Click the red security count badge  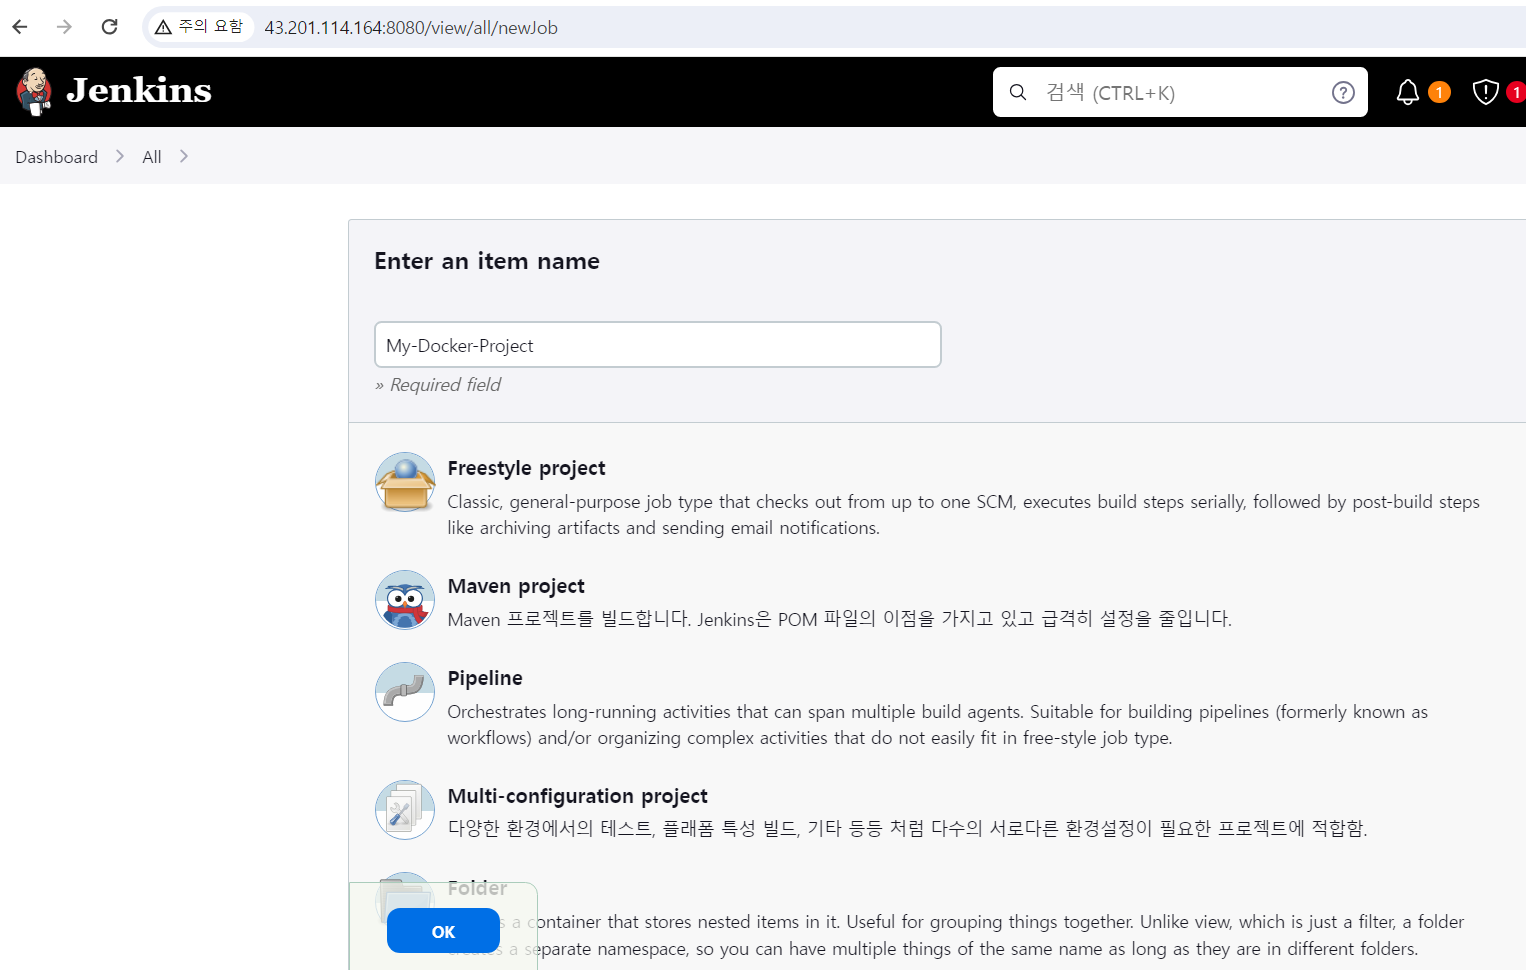coord(1516,92)
